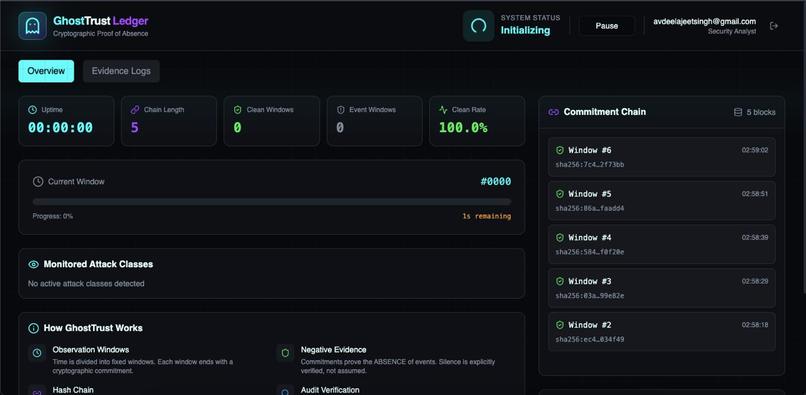Click the clock icon beside Observation Windows

pyautogui.click(x=37, y=353)
